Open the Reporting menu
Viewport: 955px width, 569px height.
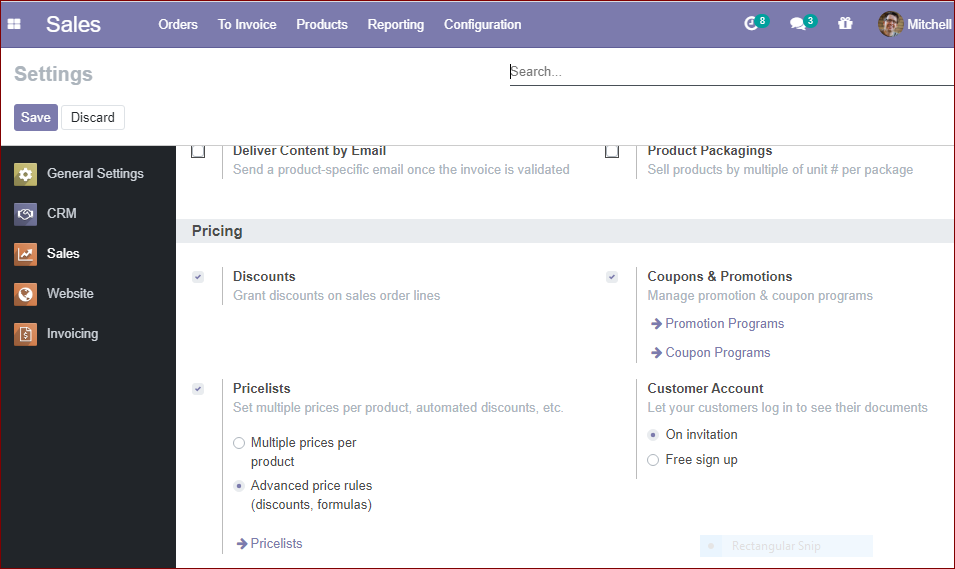396,24
